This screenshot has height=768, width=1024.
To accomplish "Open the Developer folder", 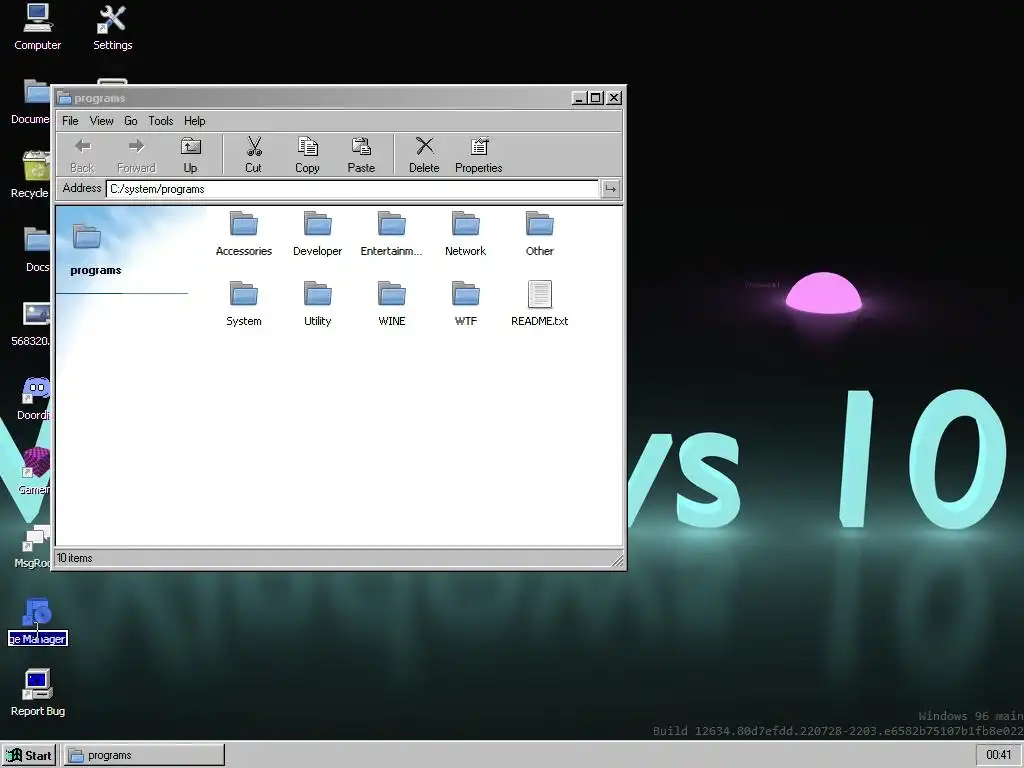I will [x=317, y=233].
